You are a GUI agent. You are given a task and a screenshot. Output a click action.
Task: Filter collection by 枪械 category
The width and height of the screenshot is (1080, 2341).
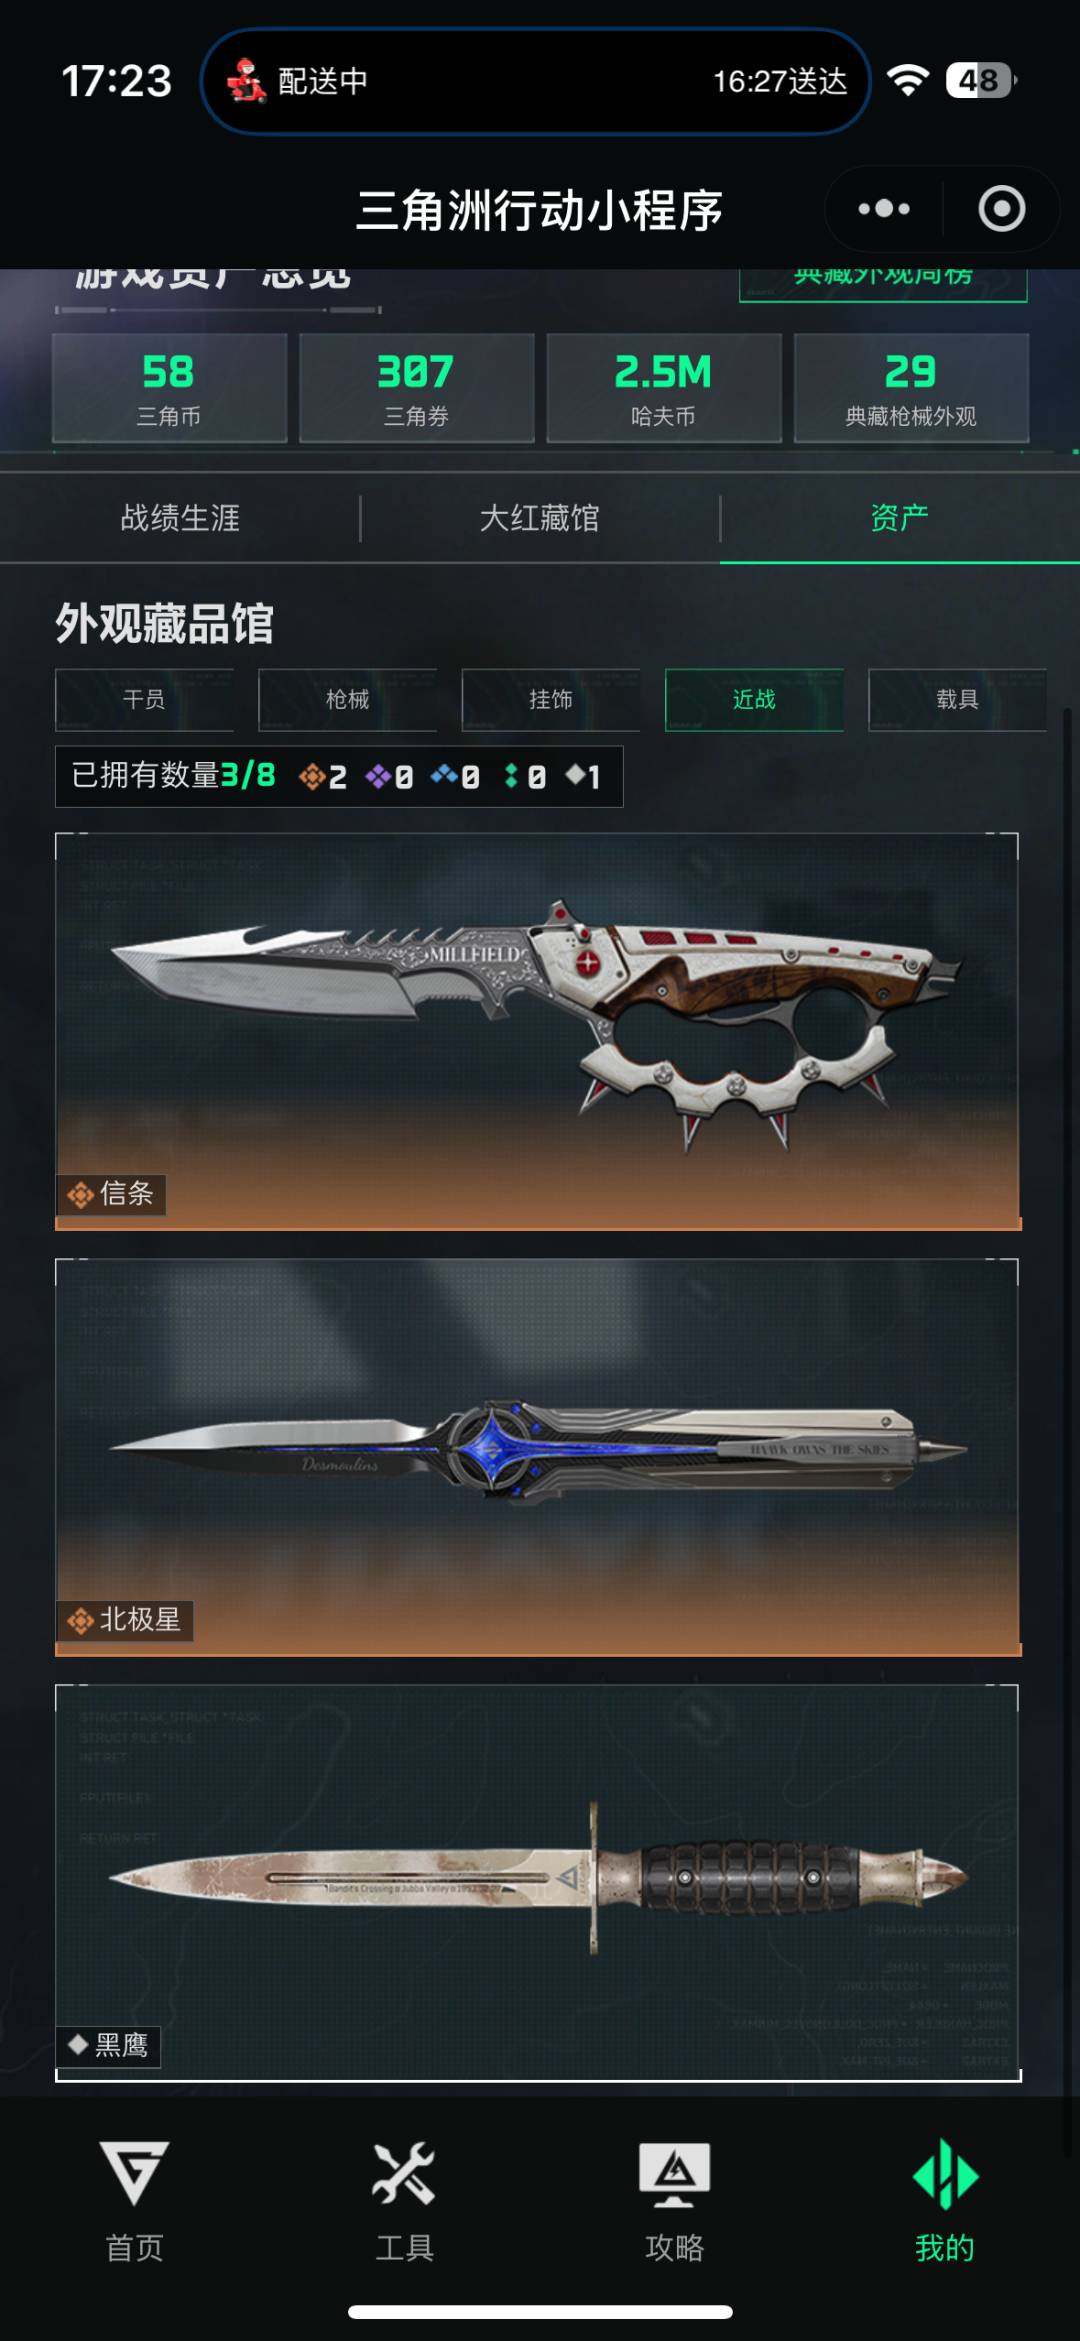click(347, 700)
